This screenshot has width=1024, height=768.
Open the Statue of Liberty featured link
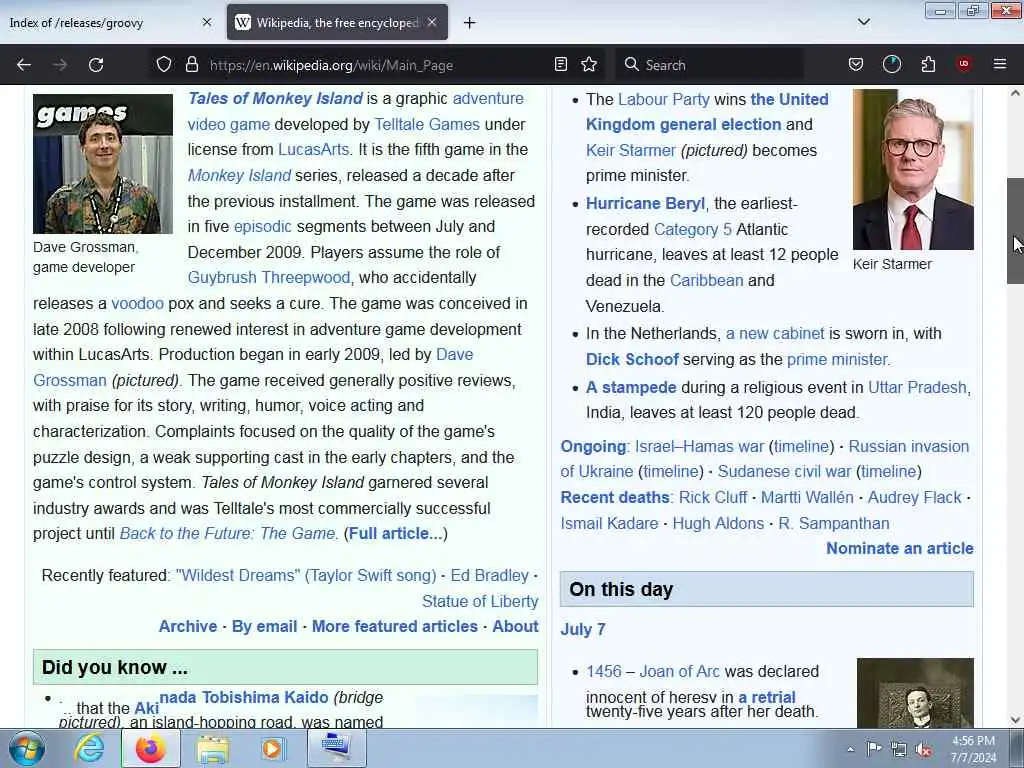pyautogui.click(x=480, y=601)
